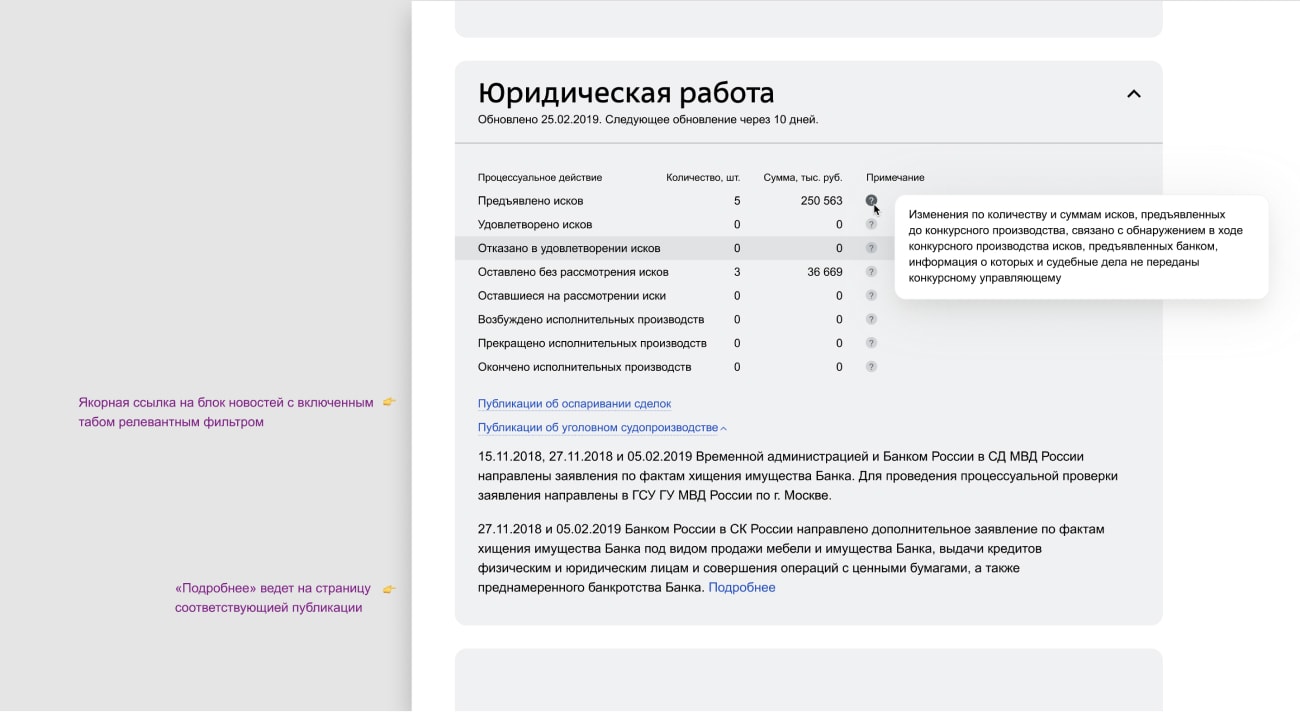Image resolution: width=1300 pixels, height=712 pixels.
Task: Follow the Подробнее link
Action: pyautogui.click(x=741, y=587)
